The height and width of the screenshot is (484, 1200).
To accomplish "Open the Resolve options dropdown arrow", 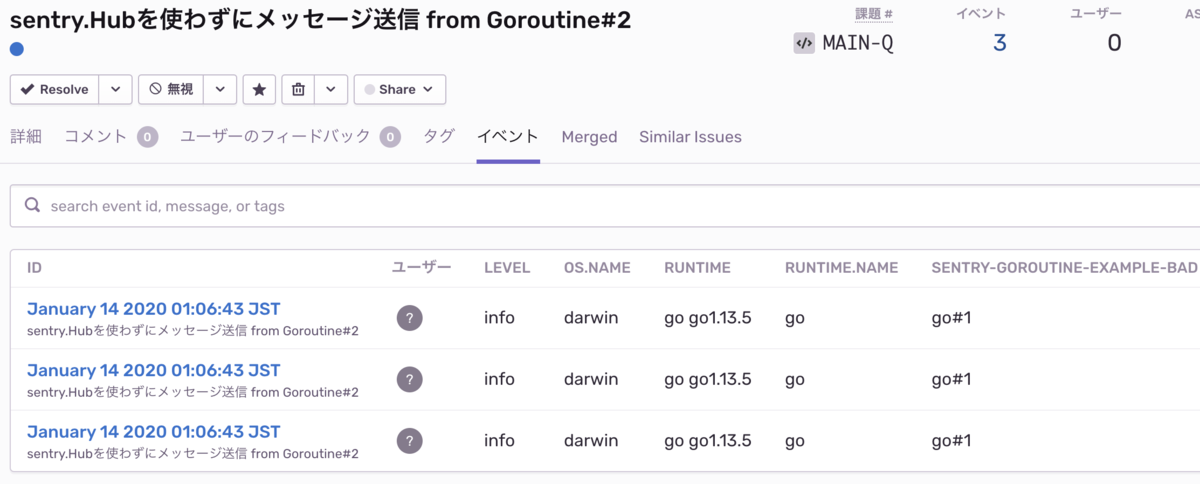I will coord(115,89).
